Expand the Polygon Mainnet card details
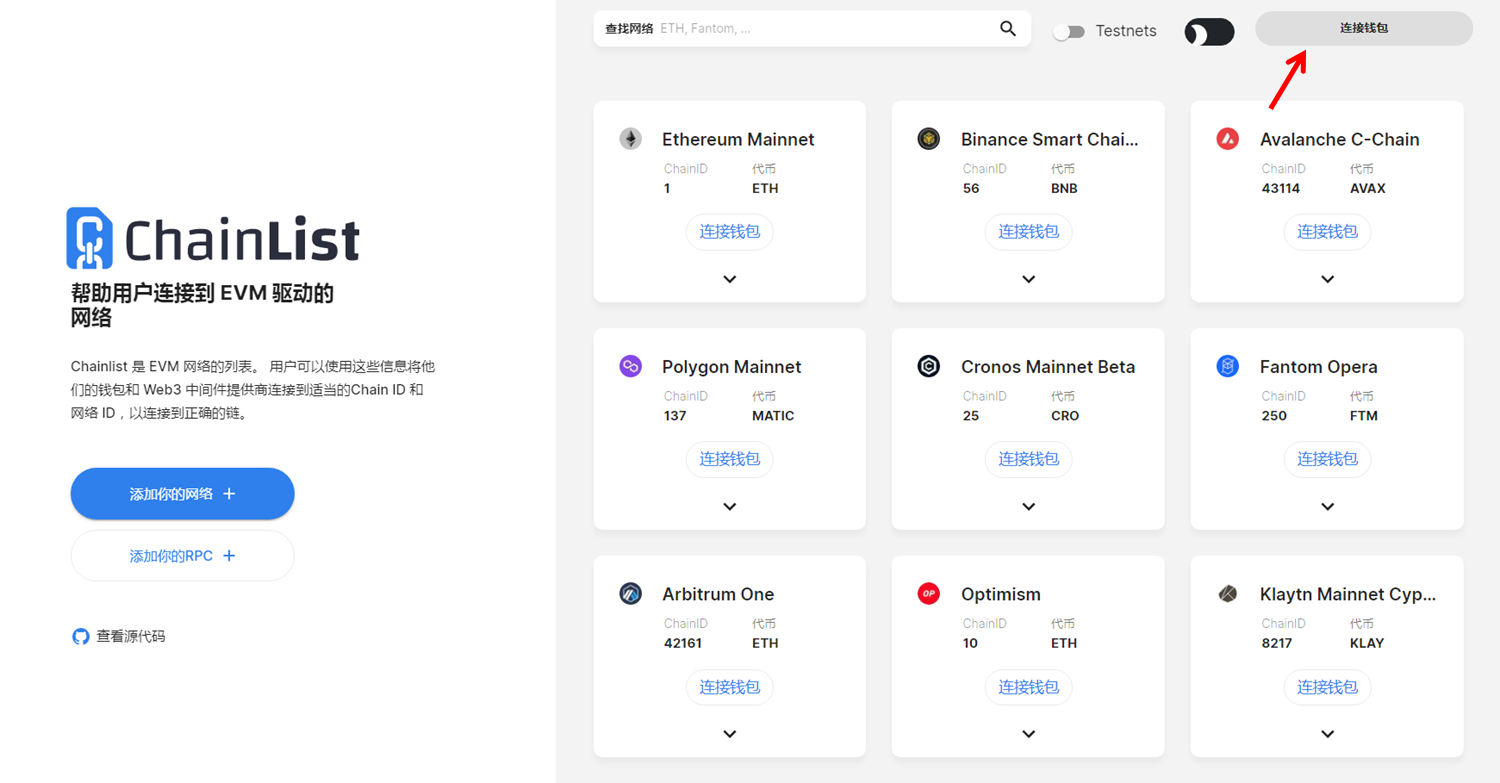 730,506
